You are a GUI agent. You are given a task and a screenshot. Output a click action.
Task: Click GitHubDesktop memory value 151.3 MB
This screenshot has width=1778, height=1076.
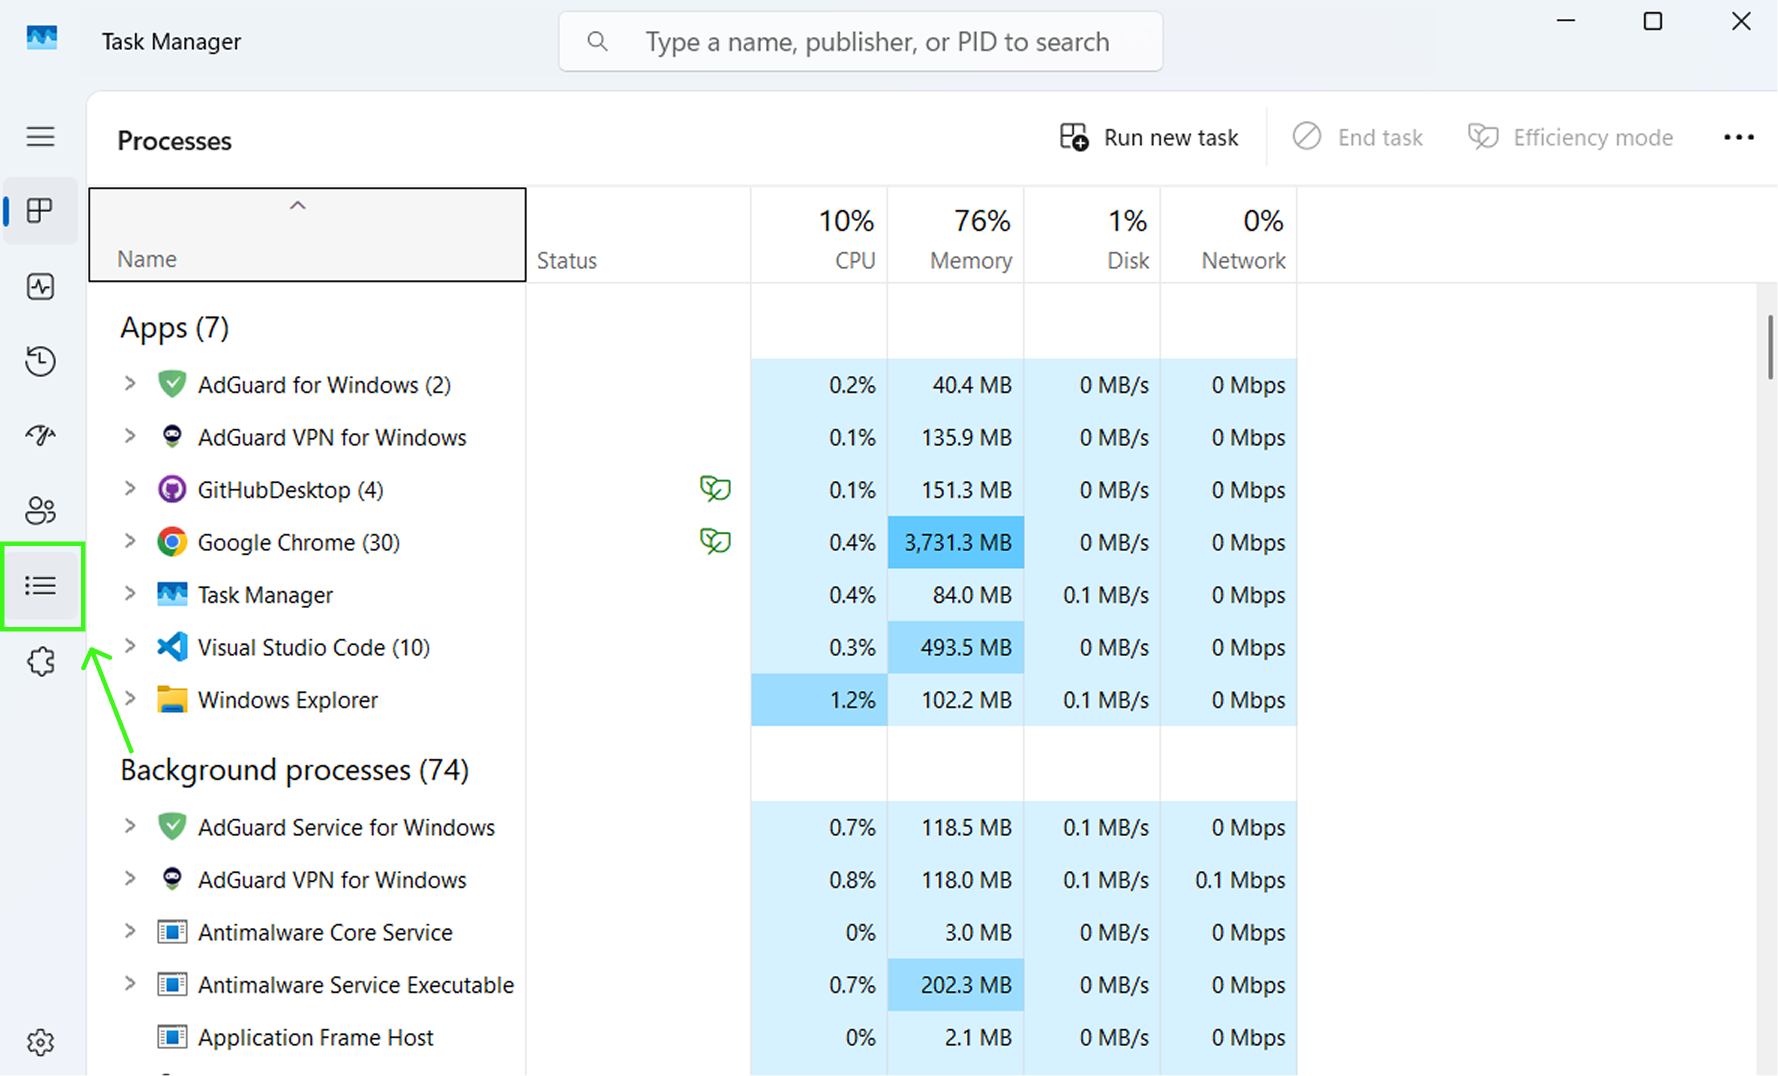coord(955,489)
